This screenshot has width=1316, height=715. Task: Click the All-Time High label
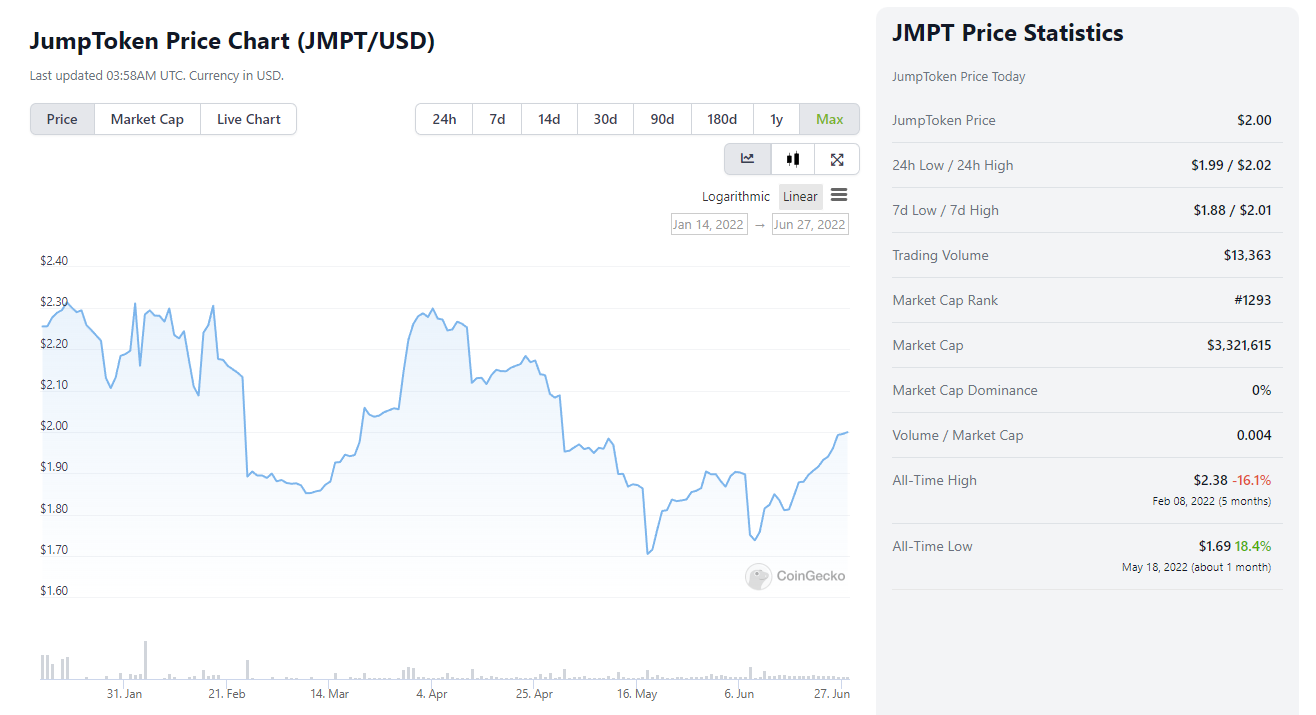[934, 480]
